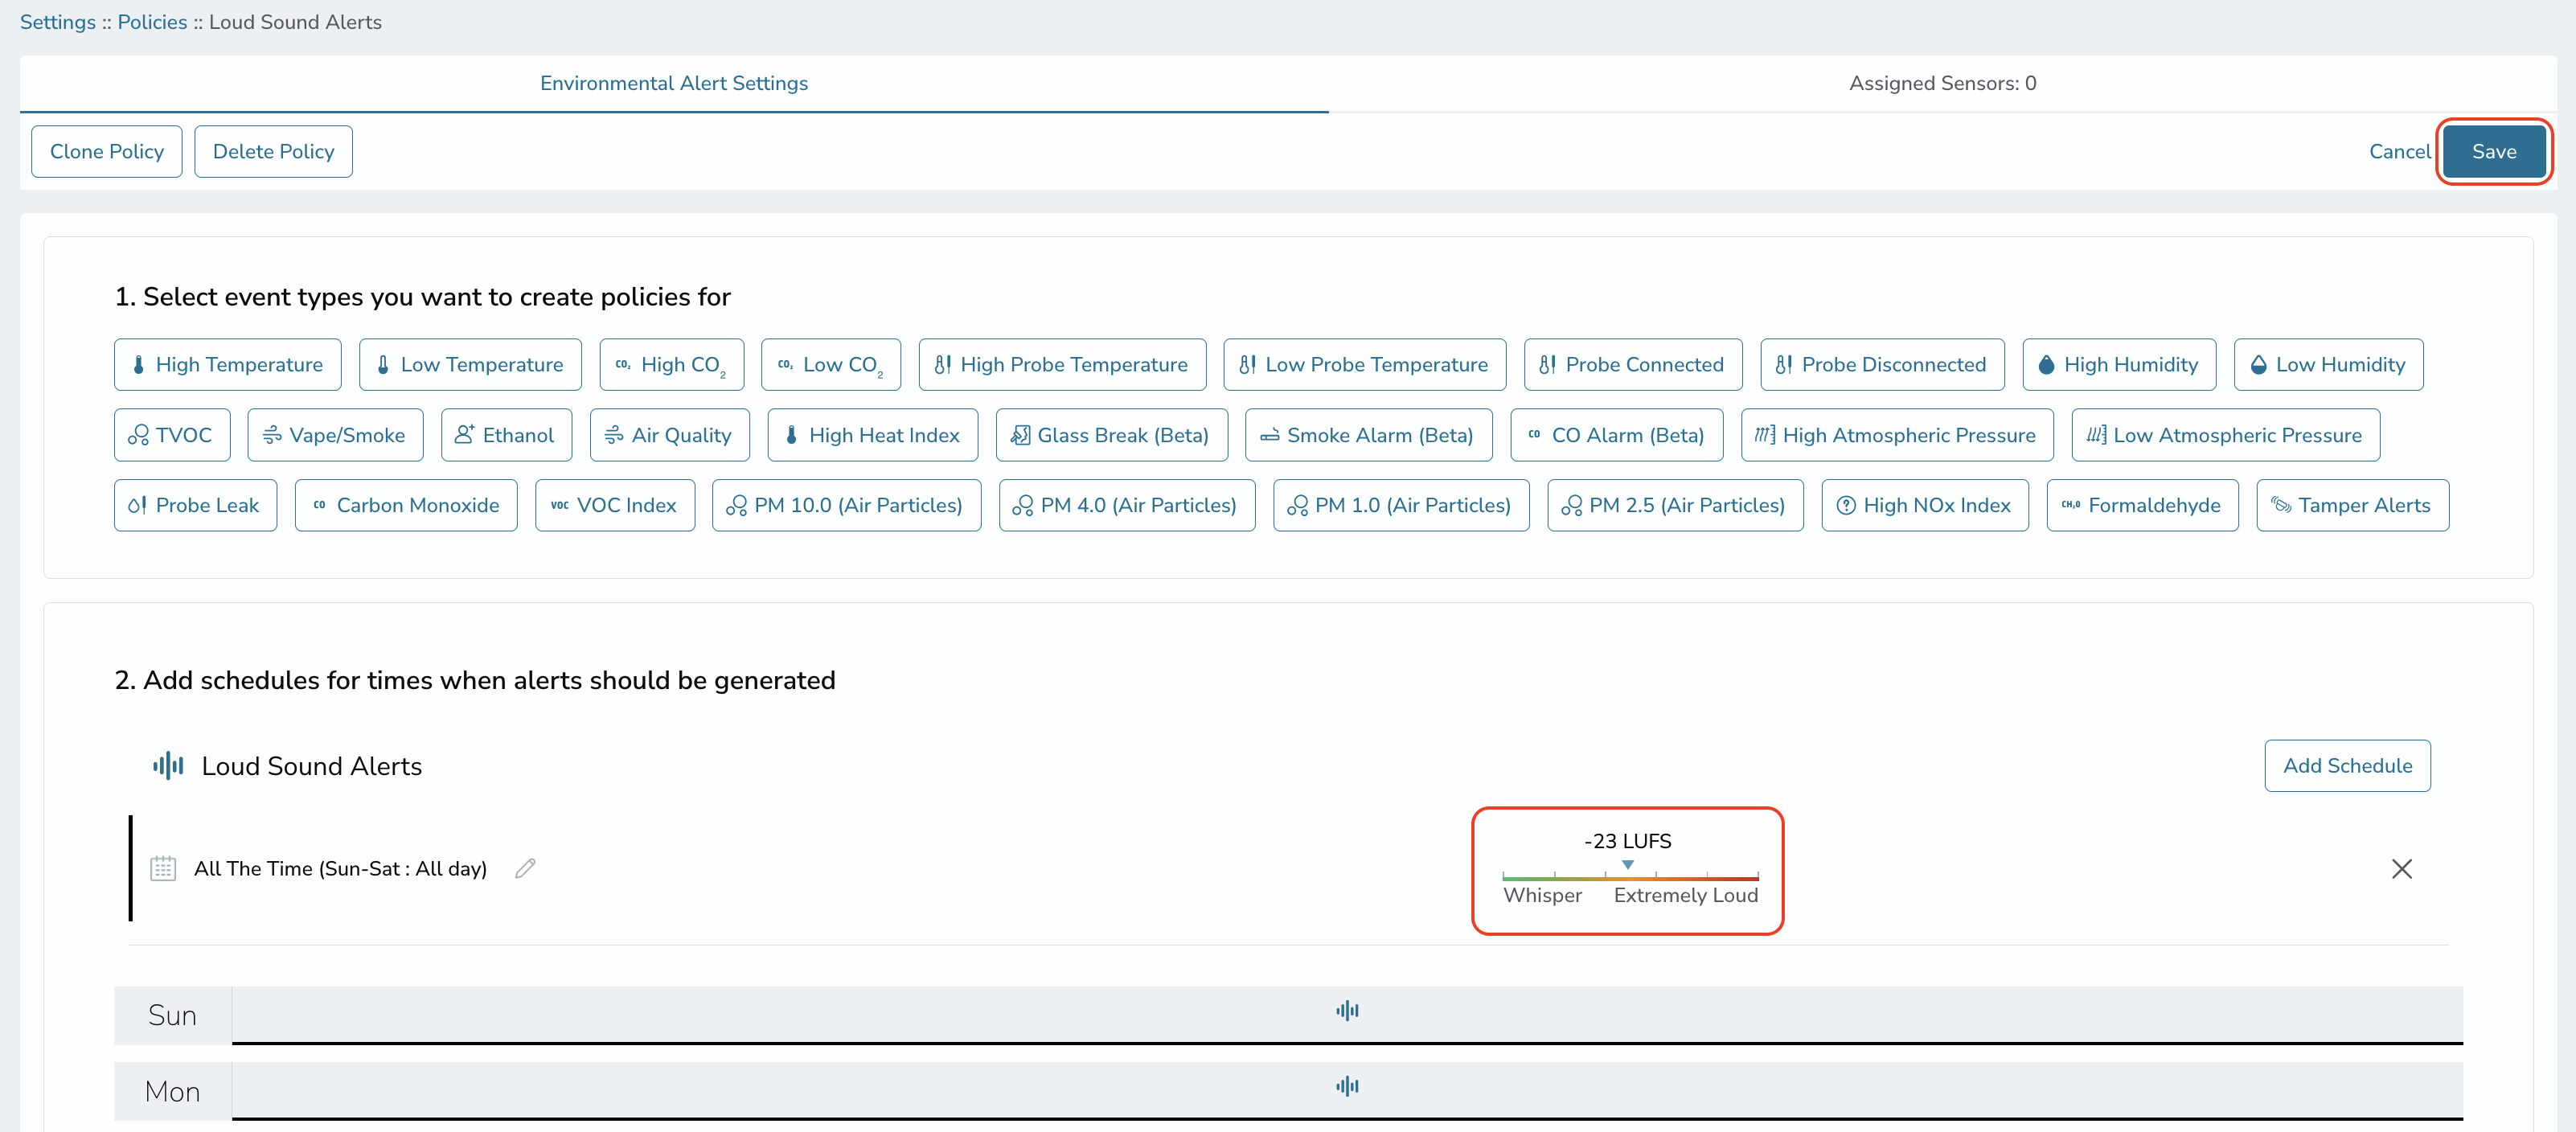Image resolution: width=2576 pixels, height=1132 pixels.
Task: Click the High Atmospheric Pressure icon
Action: coord(1765,435)
